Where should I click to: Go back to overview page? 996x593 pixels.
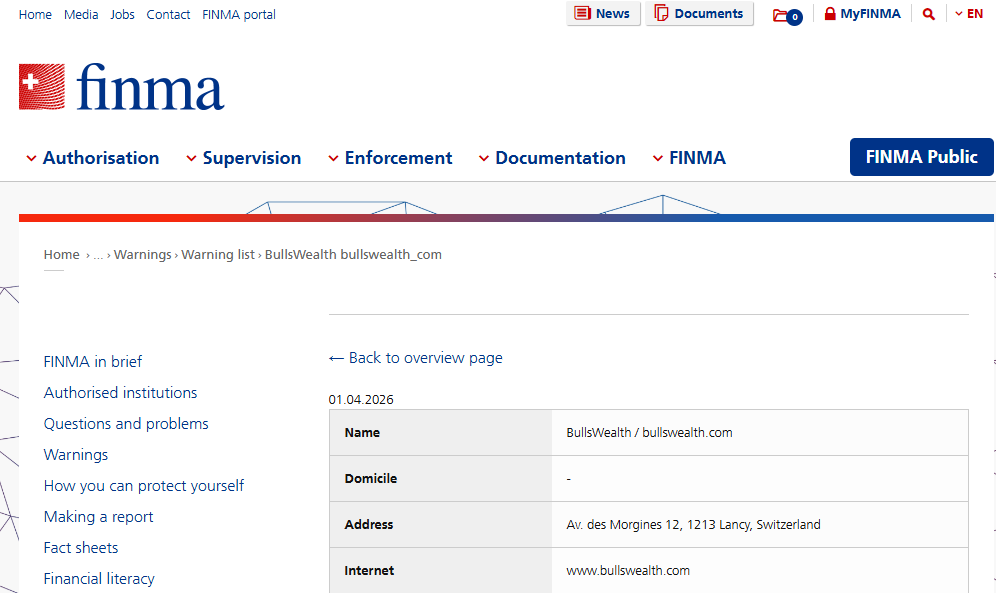(x=415, y=358)
